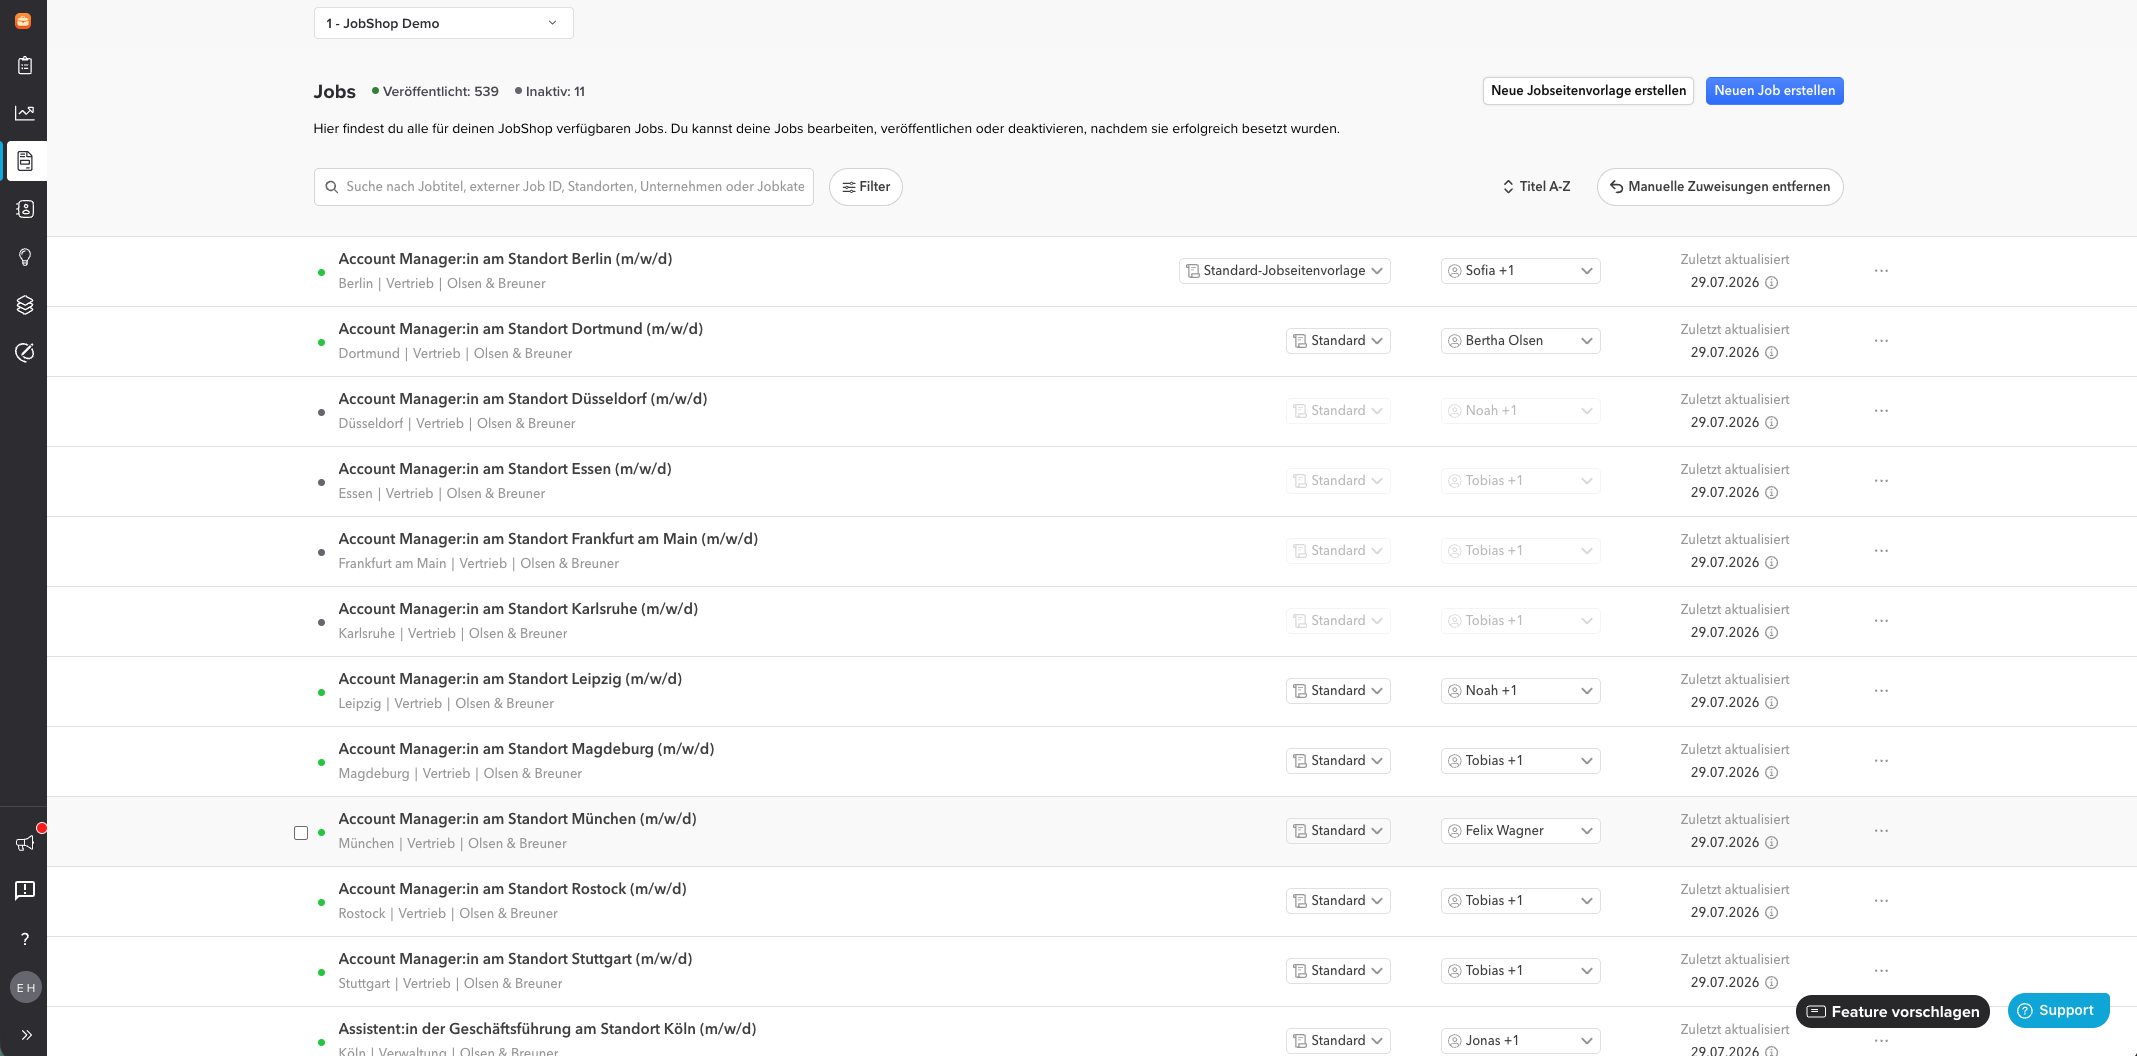Click Neue Jobseitenvorlage erstellen button
The image size is (2137, 1056).
pos(1588,91)
